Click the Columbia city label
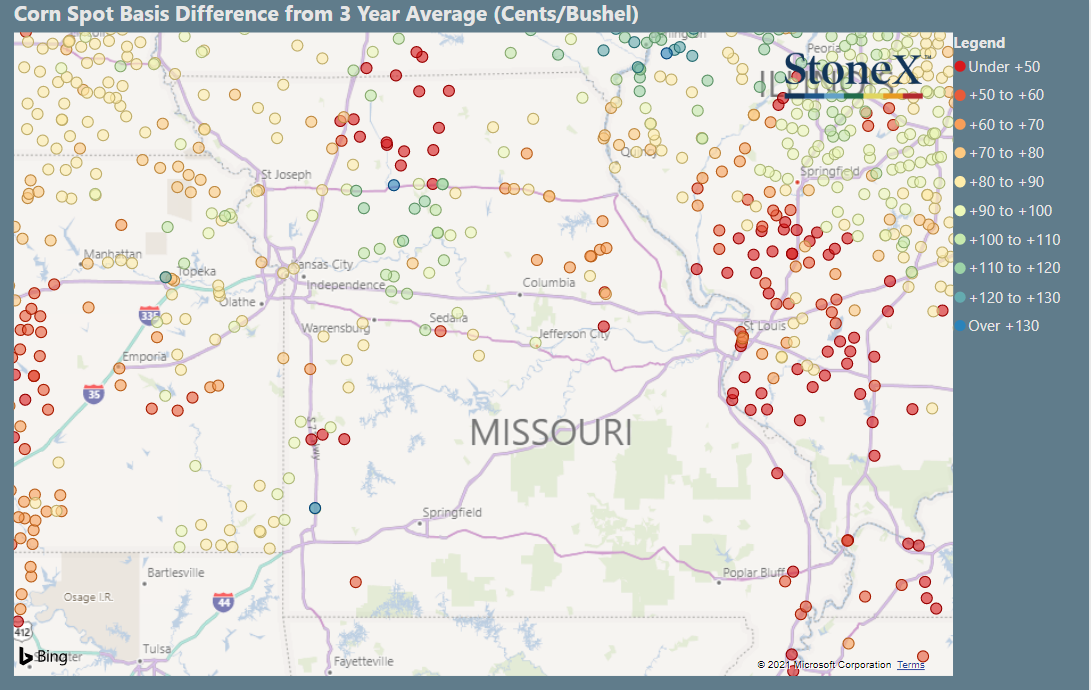The height and width of the screenshot is (690, 1091). click(549, 282)
